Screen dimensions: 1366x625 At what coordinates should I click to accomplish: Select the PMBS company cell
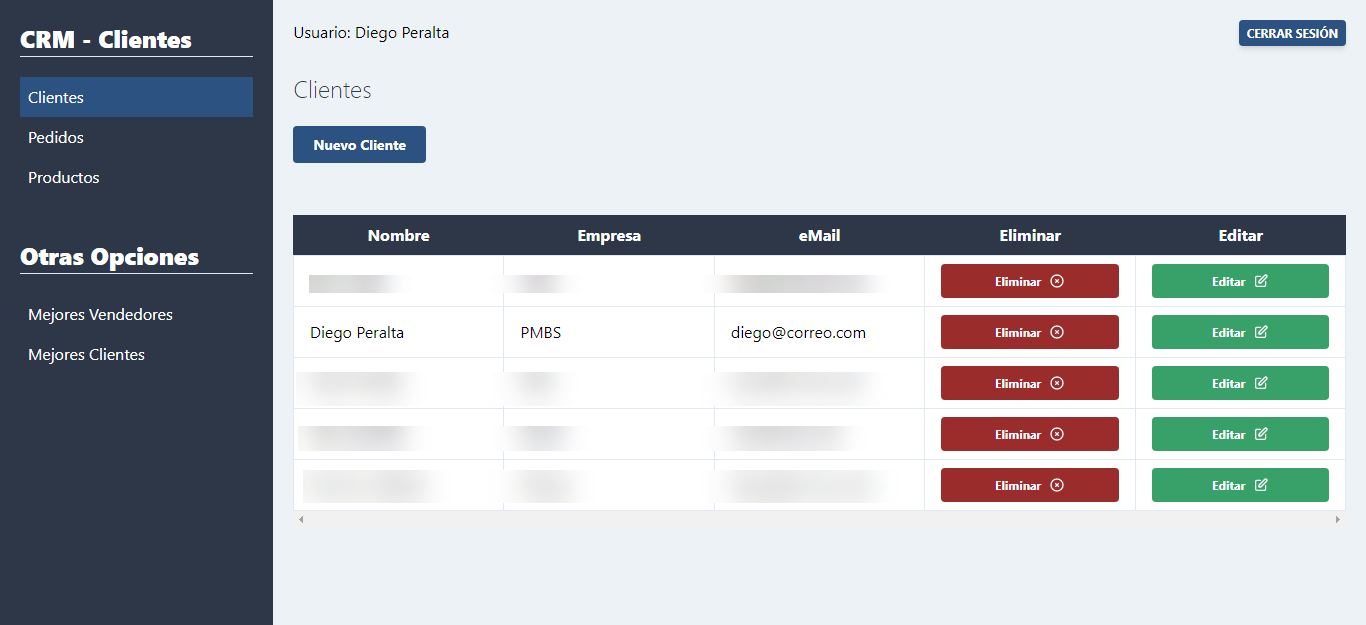click(609, 332)
